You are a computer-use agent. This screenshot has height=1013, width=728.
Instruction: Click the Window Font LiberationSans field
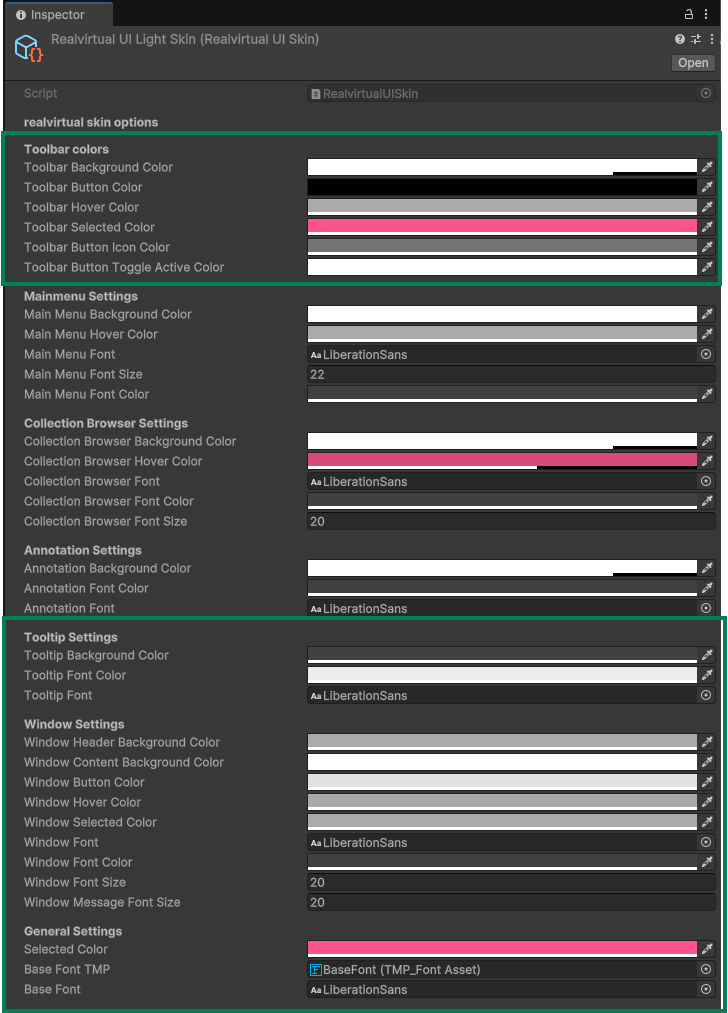[501, 842]
